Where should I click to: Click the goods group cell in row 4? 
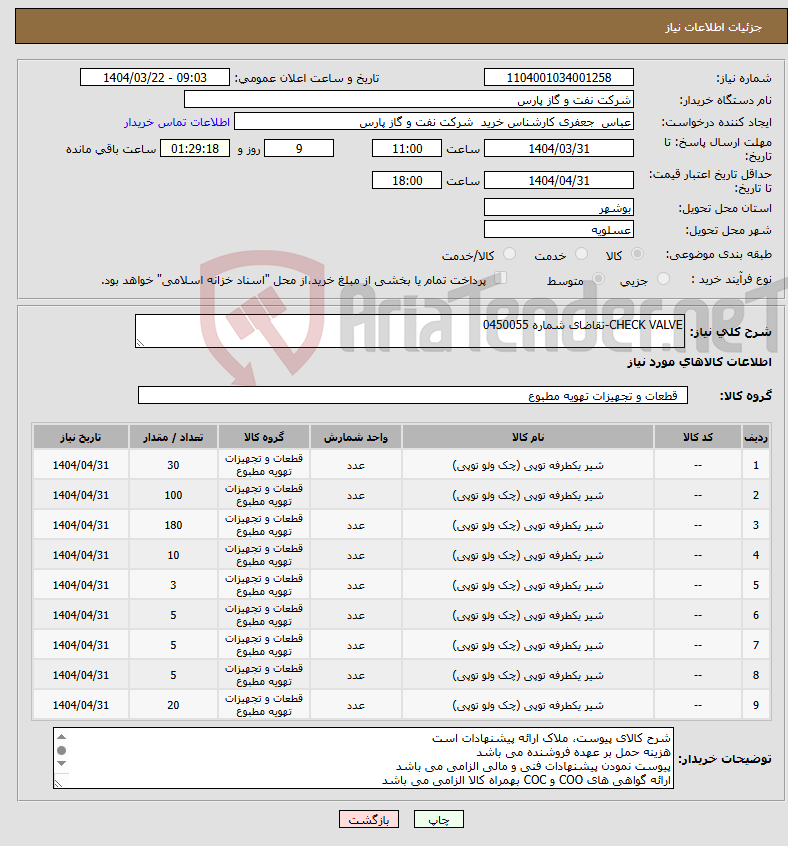click(x=264, y=555)
